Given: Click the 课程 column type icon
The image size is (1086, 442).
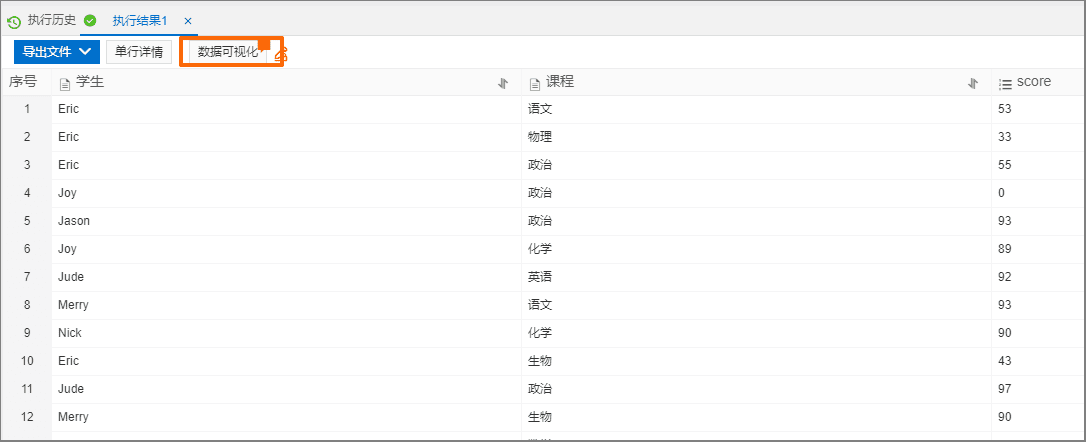Looking at the screenshot, I should pyautogui.click(x=535, y=84).
